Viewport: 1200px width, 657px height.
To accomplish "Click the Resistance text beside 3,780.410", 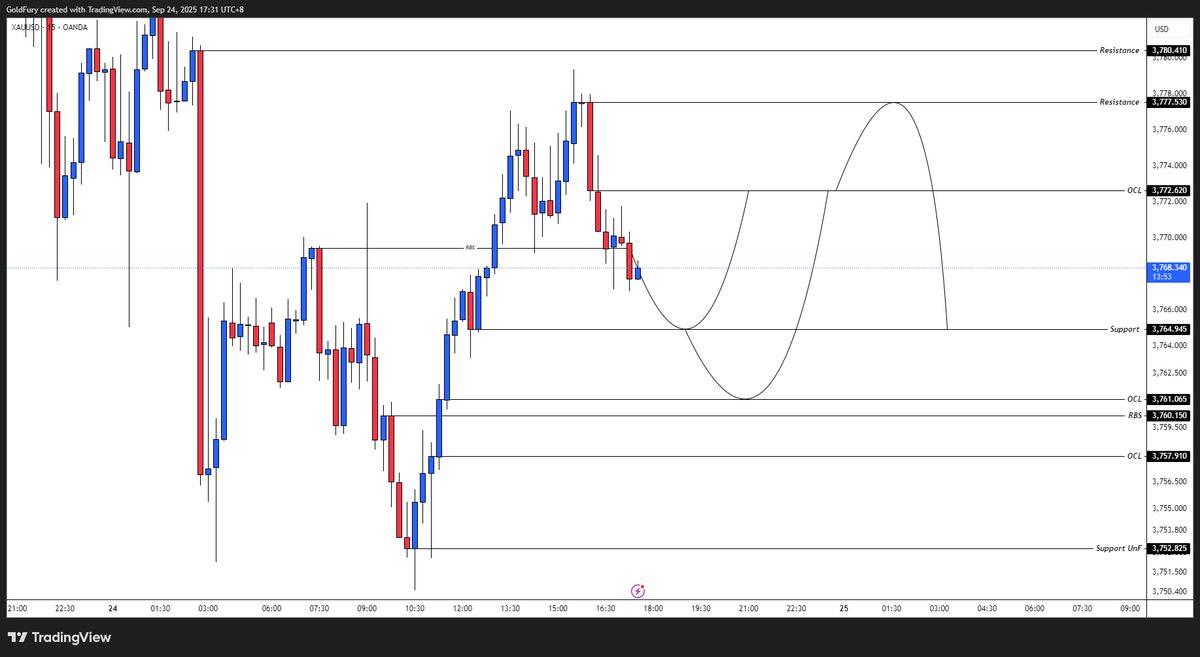I will pyautogui.click(x=1119, y=50).
